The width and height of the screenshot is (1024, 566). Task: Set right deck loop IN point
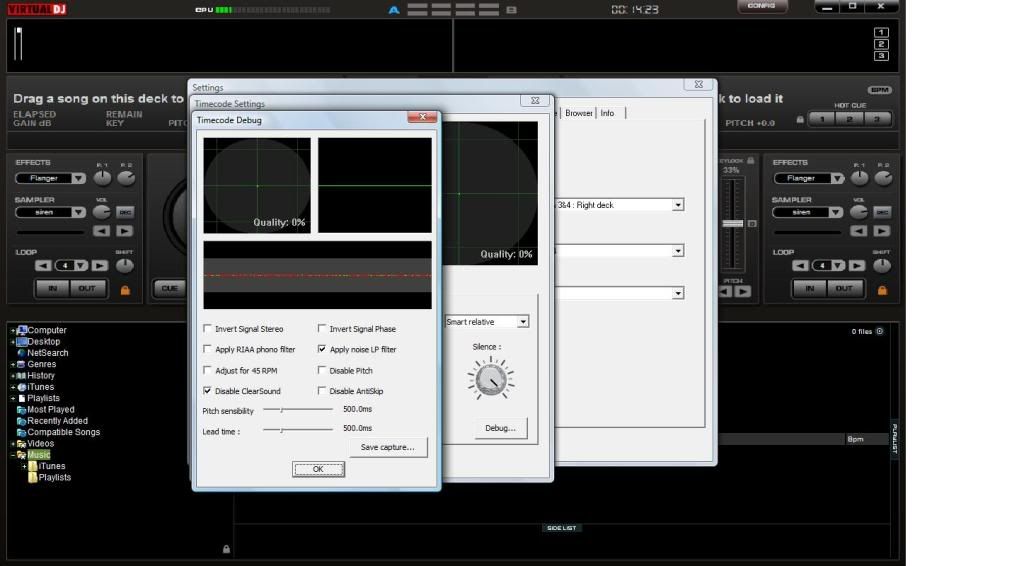pyautogui.click(x=810, y=288)
